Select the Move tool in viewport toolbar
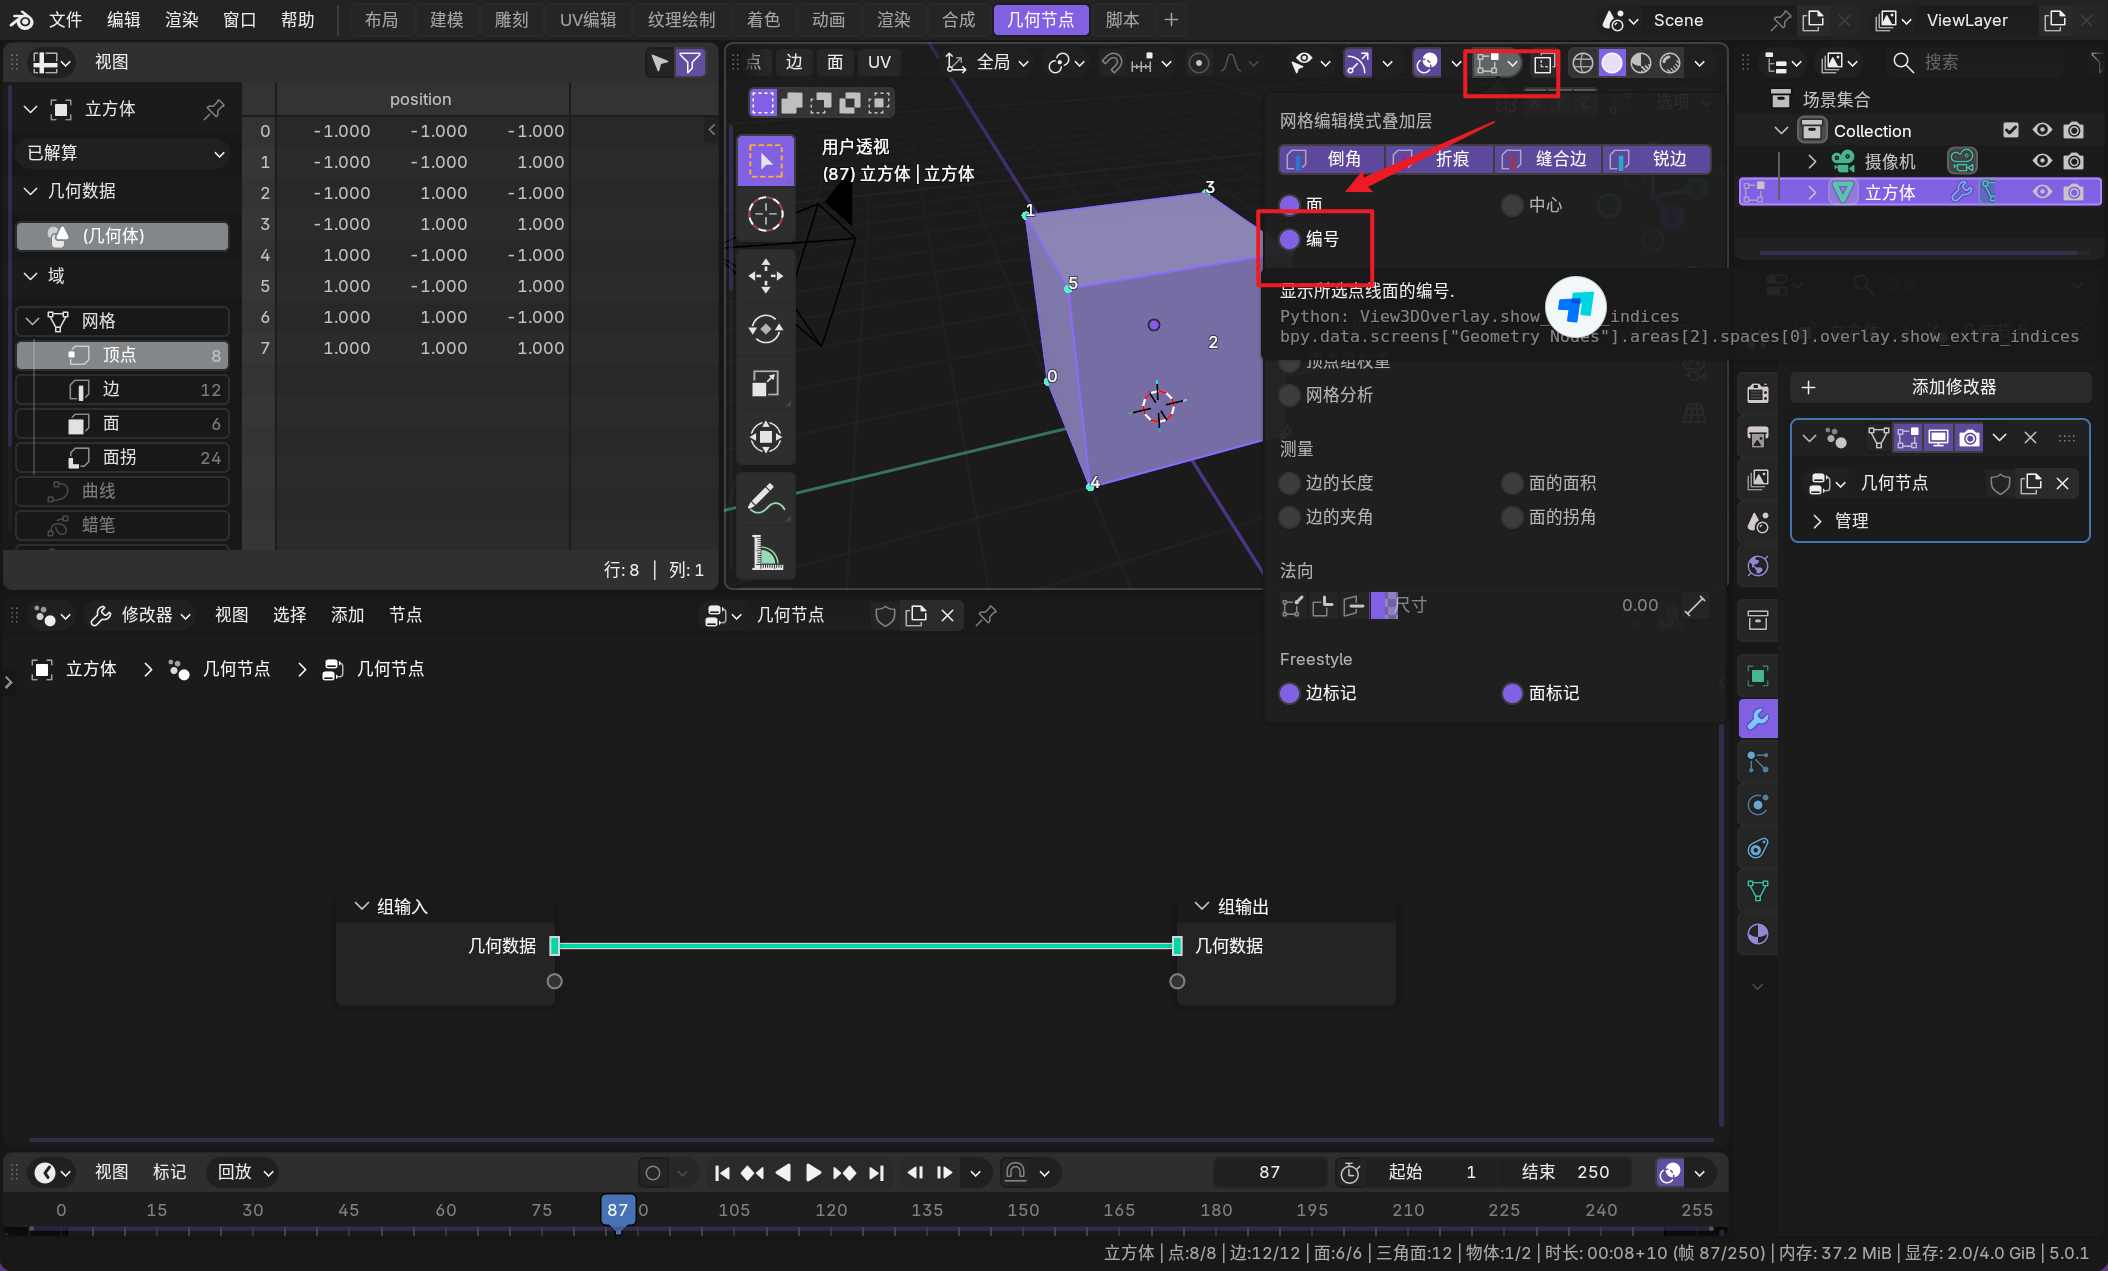Viewport: 2108px width, 1271px height. [766, 275]
